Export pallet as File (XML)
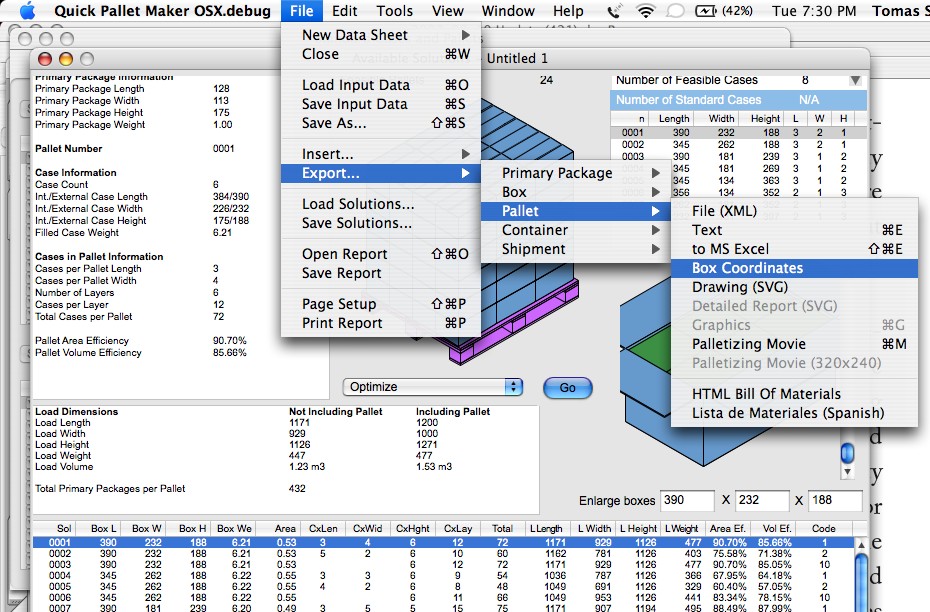This screenshot has width=930, height=612. pos(794,211)
